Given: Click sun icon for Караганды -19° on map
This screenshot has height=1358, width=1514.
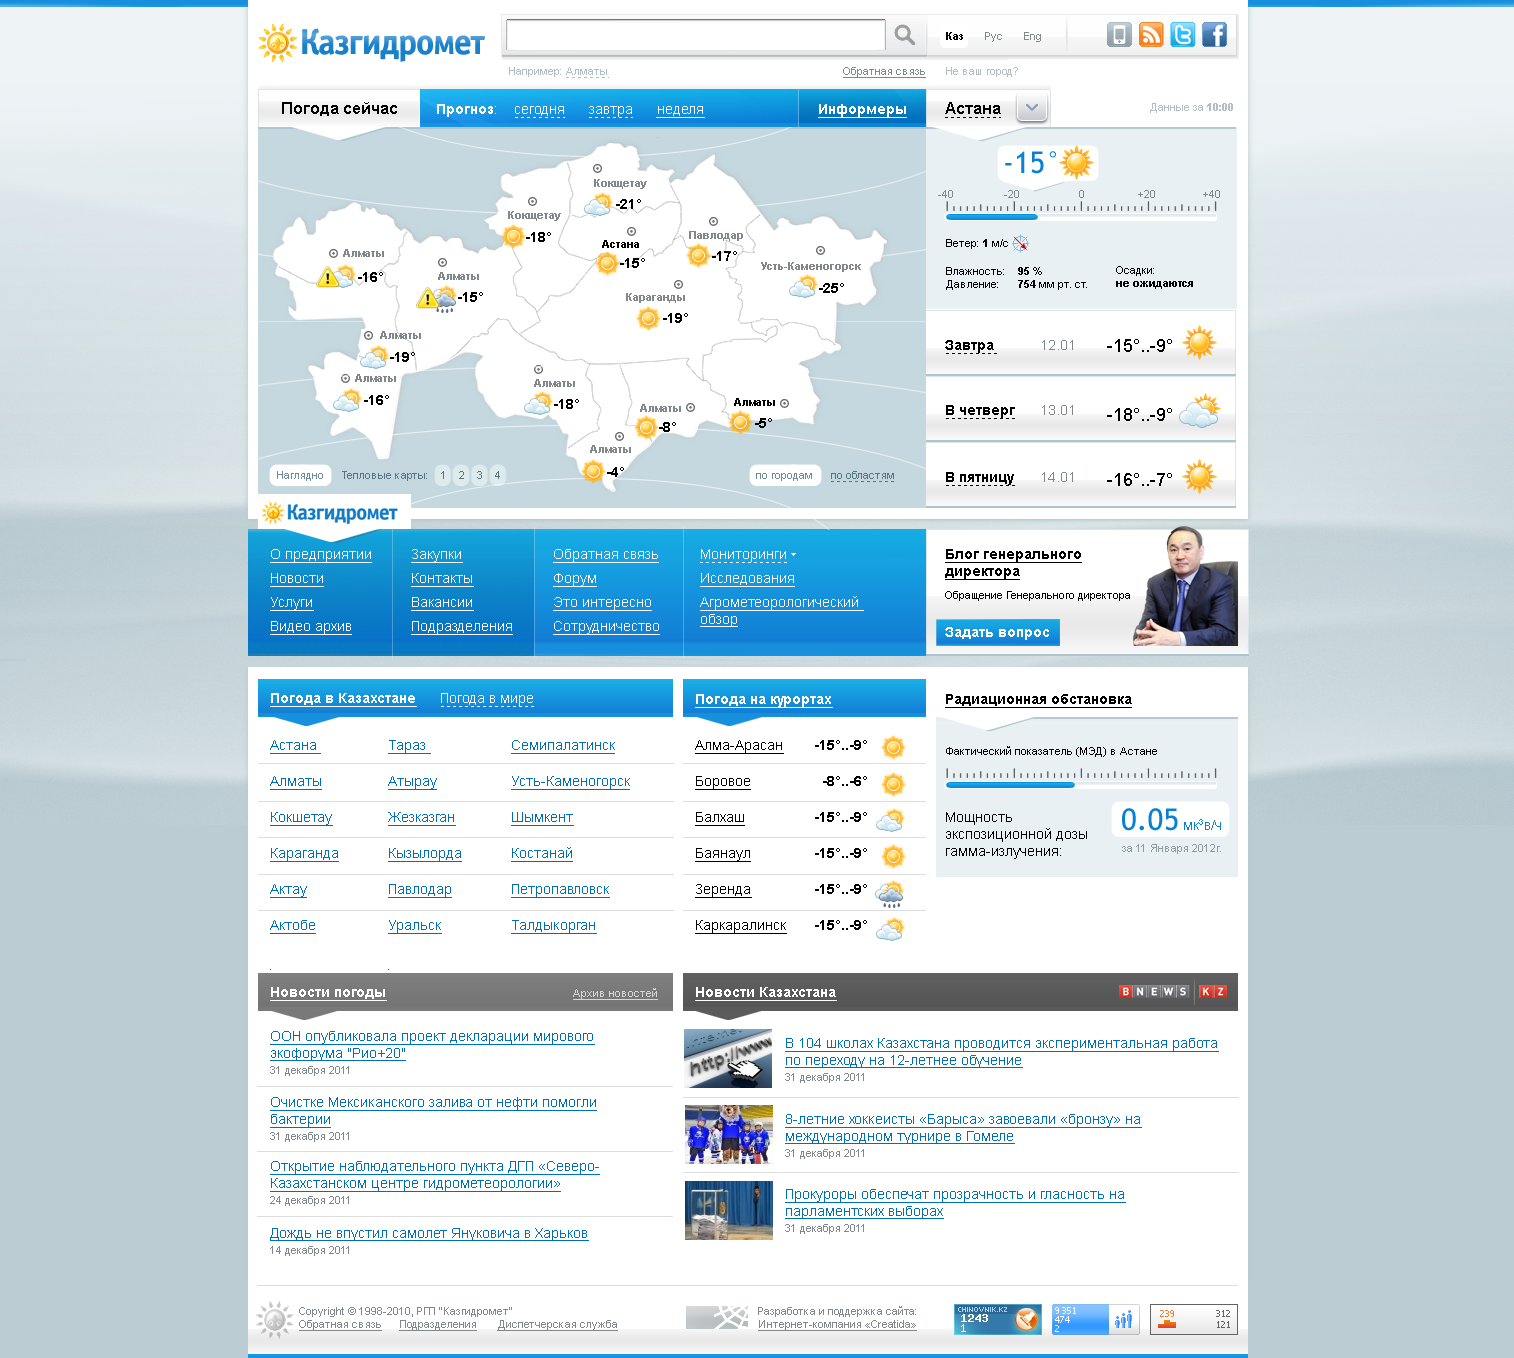Looking at the screenshot, I should click(x=648, y=318).
